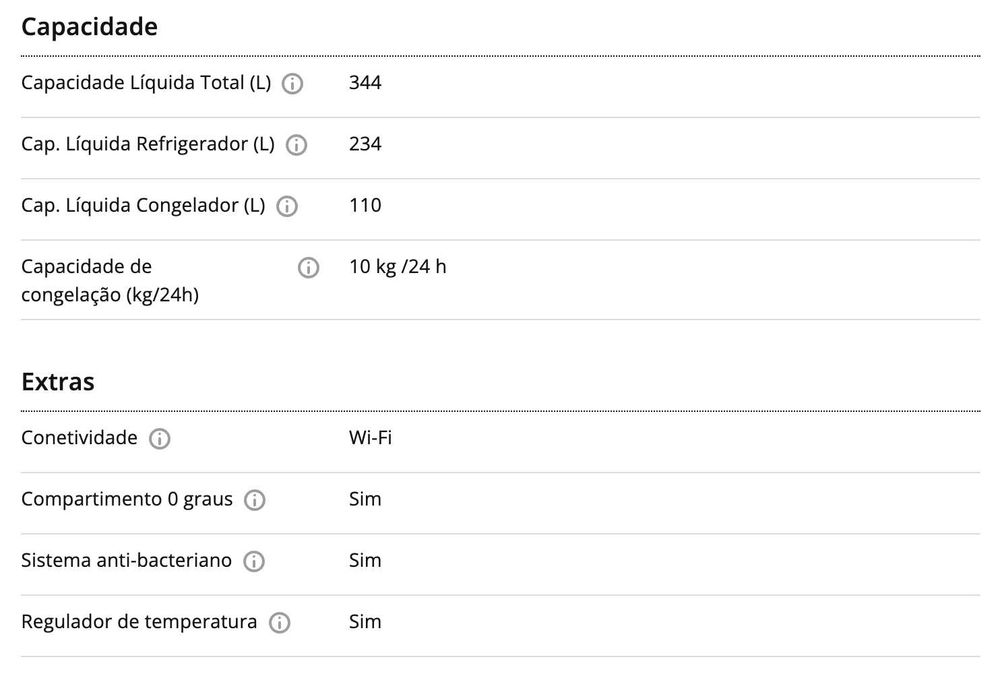1000x693 pixels.
Task: Click the 10 kg /24 h value
Action: [397, 267]
